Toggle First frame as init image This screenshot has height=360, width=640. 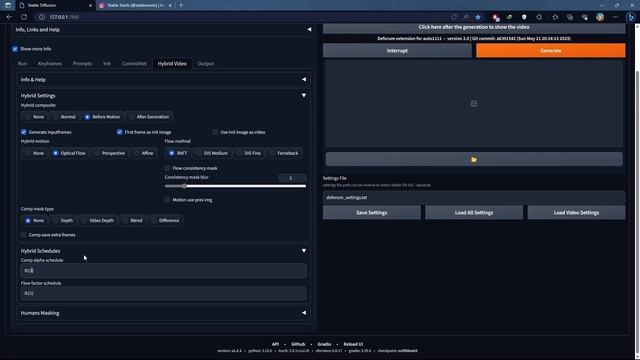120,132
